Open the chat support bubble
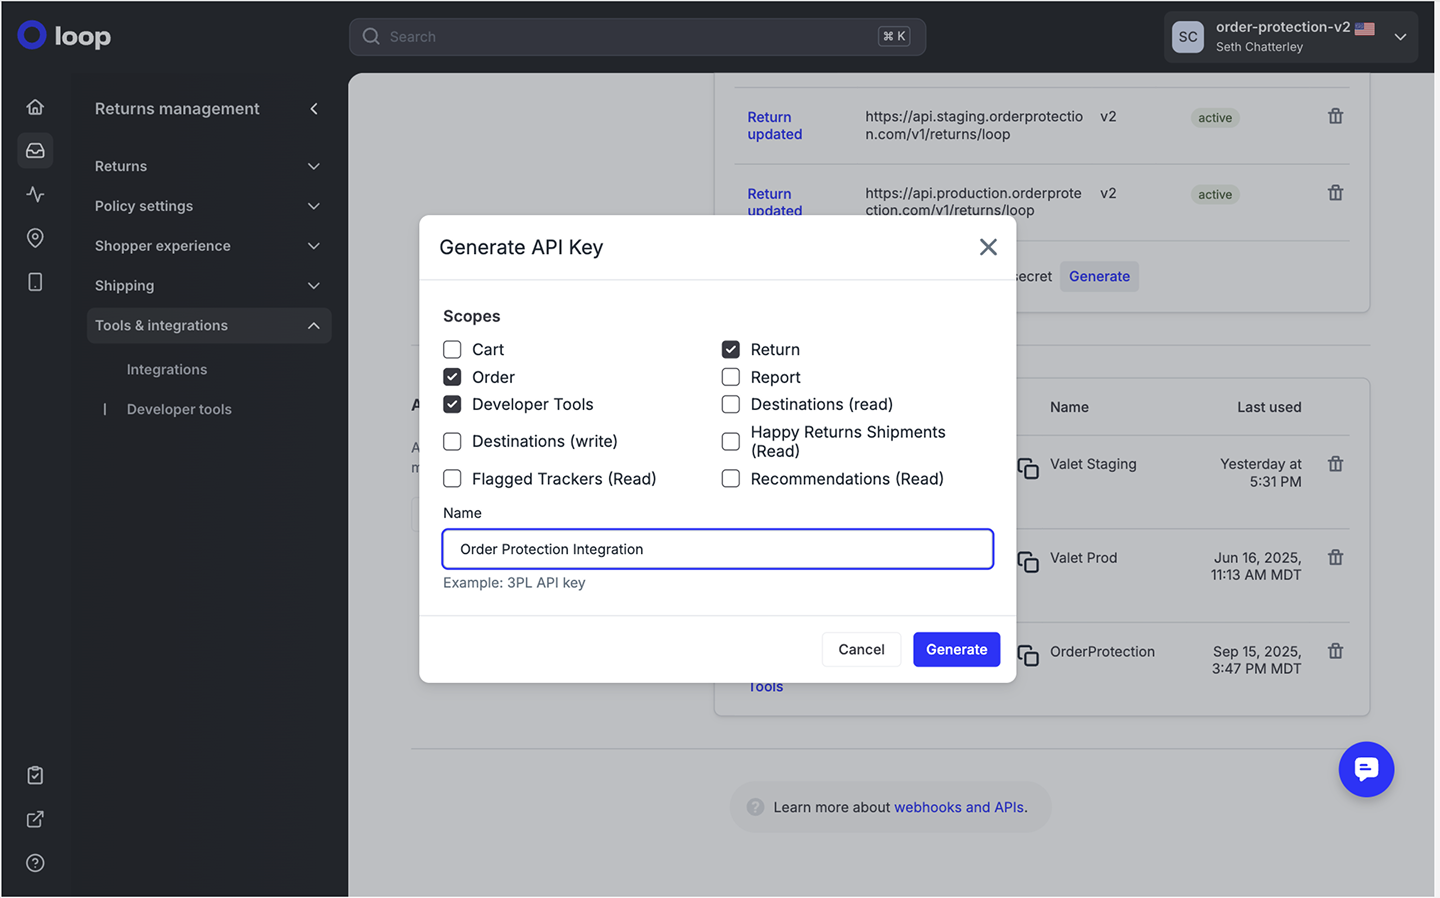This screenshot has height=898, width=1440. tap(1366, 769)
